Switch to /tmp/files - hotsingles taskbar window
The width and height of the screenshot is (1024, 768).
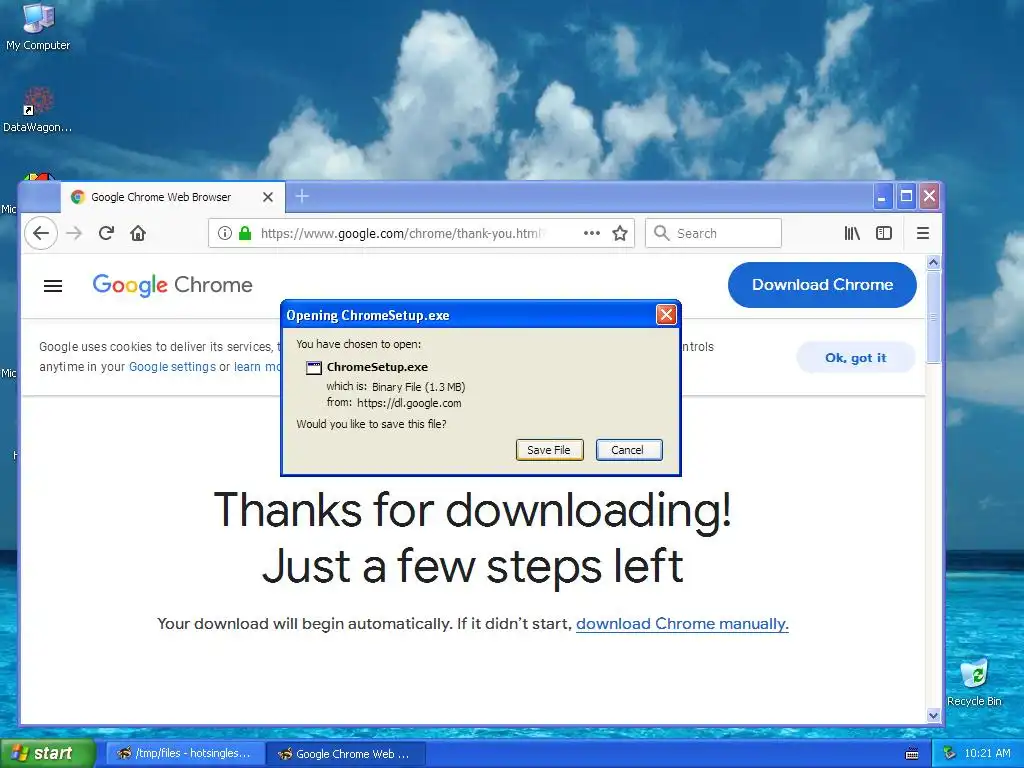[x=185, y=754]
